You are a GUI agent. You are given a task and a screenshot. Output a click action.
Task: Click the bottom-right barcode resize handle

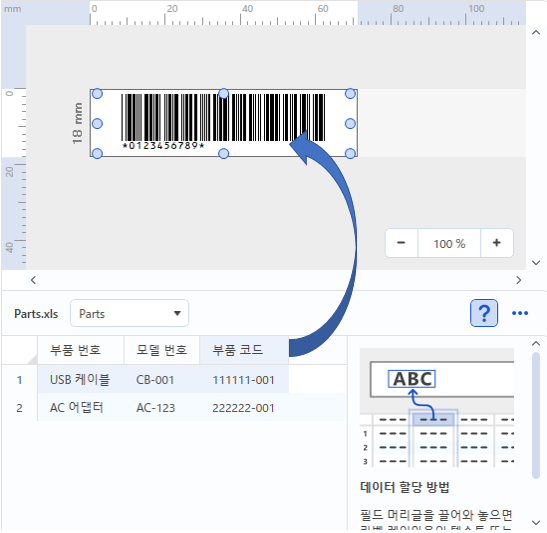350,153
